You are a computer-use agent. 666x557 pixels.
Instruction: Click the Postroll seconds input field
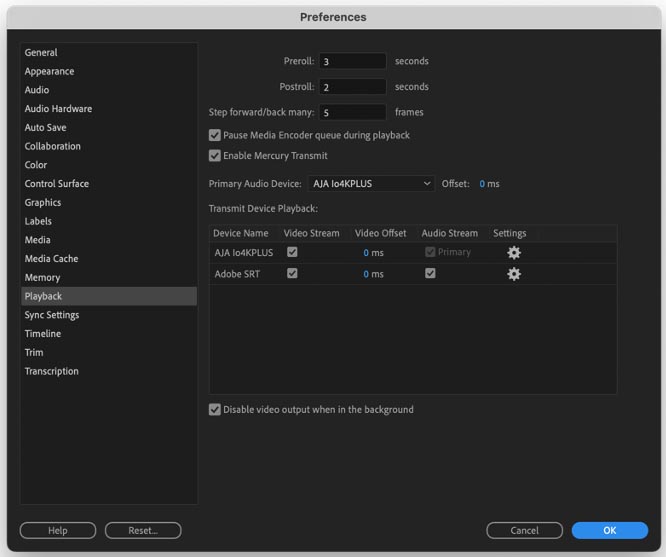point(353,87)
